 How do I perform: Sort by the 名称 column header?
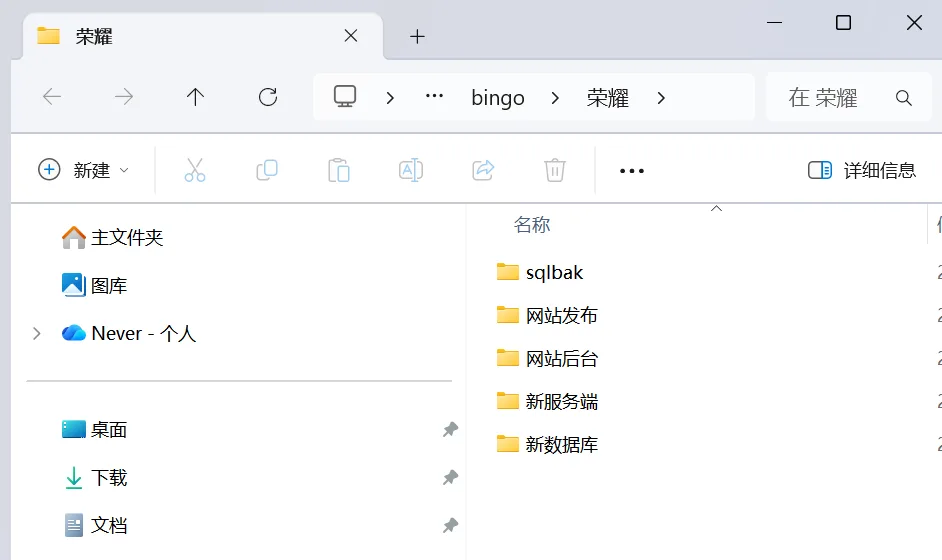click(532, 225)
